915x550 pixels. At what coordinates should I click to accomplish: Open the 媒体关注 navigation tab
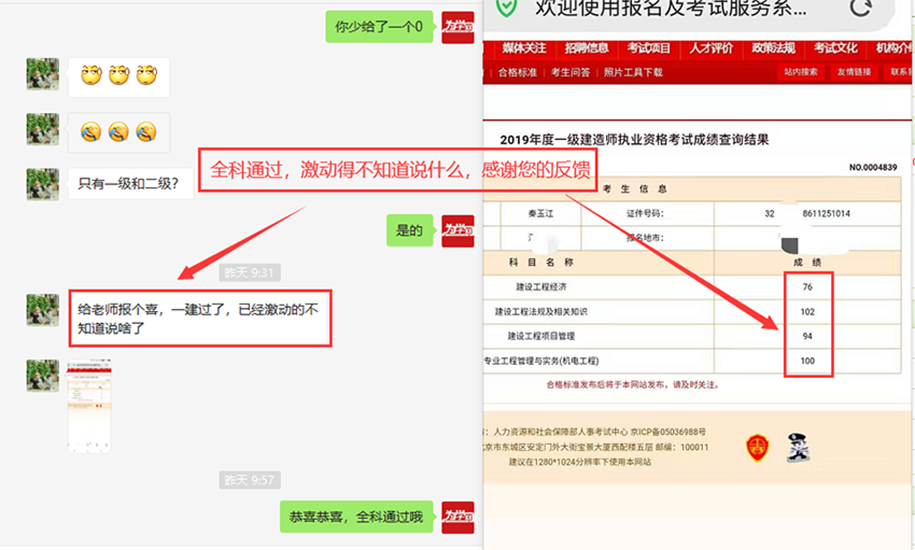[x=524, y=48]
